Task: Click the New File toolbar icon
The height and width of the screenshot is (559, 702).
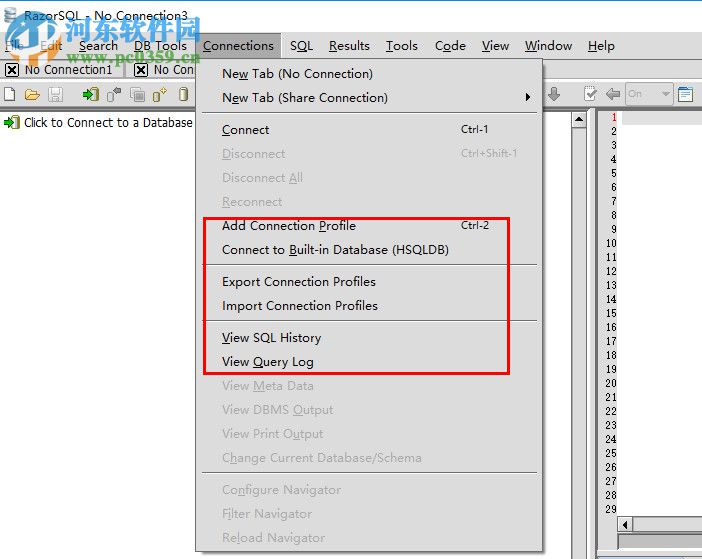Action: click(9, 94)
